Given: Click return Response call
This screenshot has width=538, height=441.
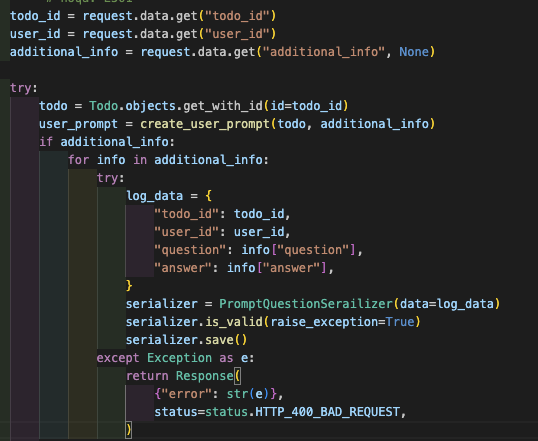Looking at the screenshot, I should click(x=184, y=376).
